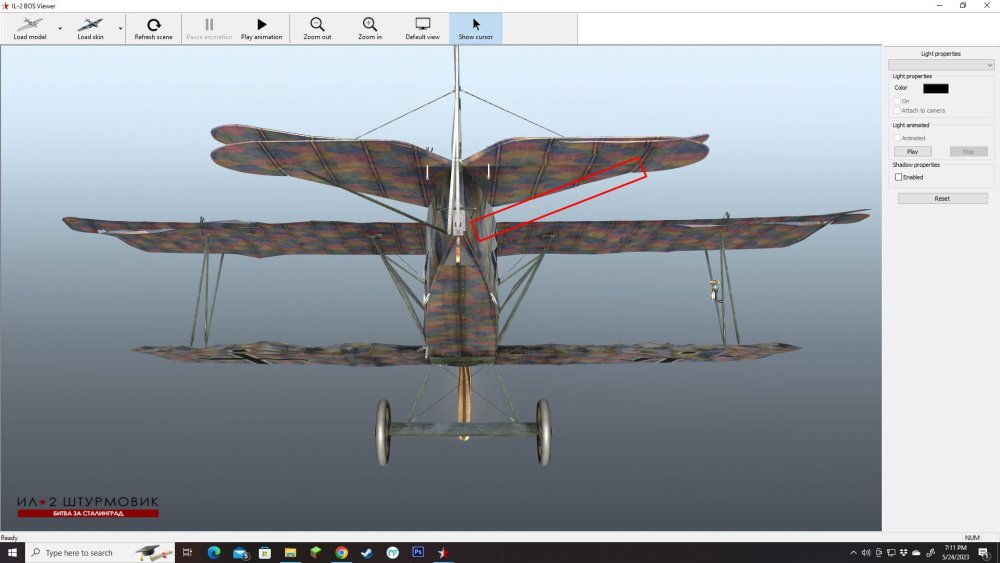Open the Light properties combo box

940,65
